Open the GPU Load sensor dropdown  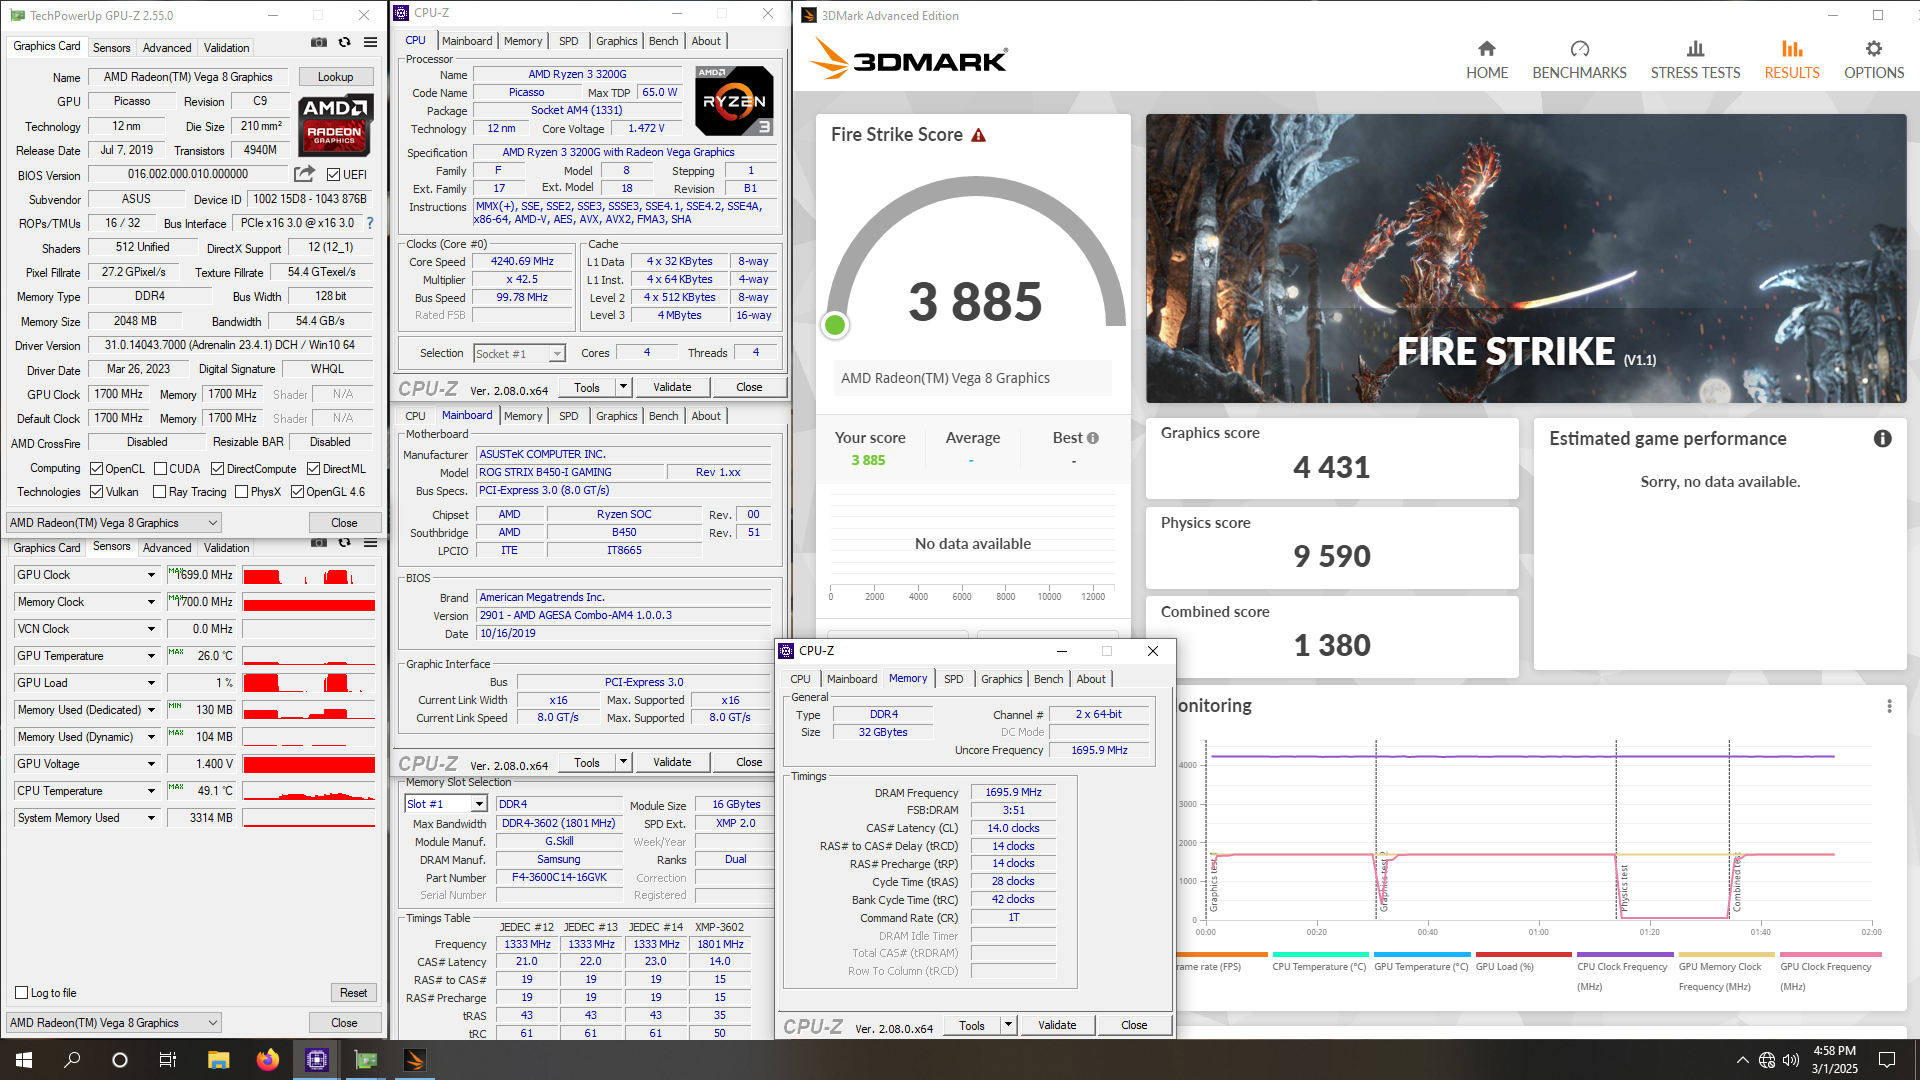tap(151, 683)
